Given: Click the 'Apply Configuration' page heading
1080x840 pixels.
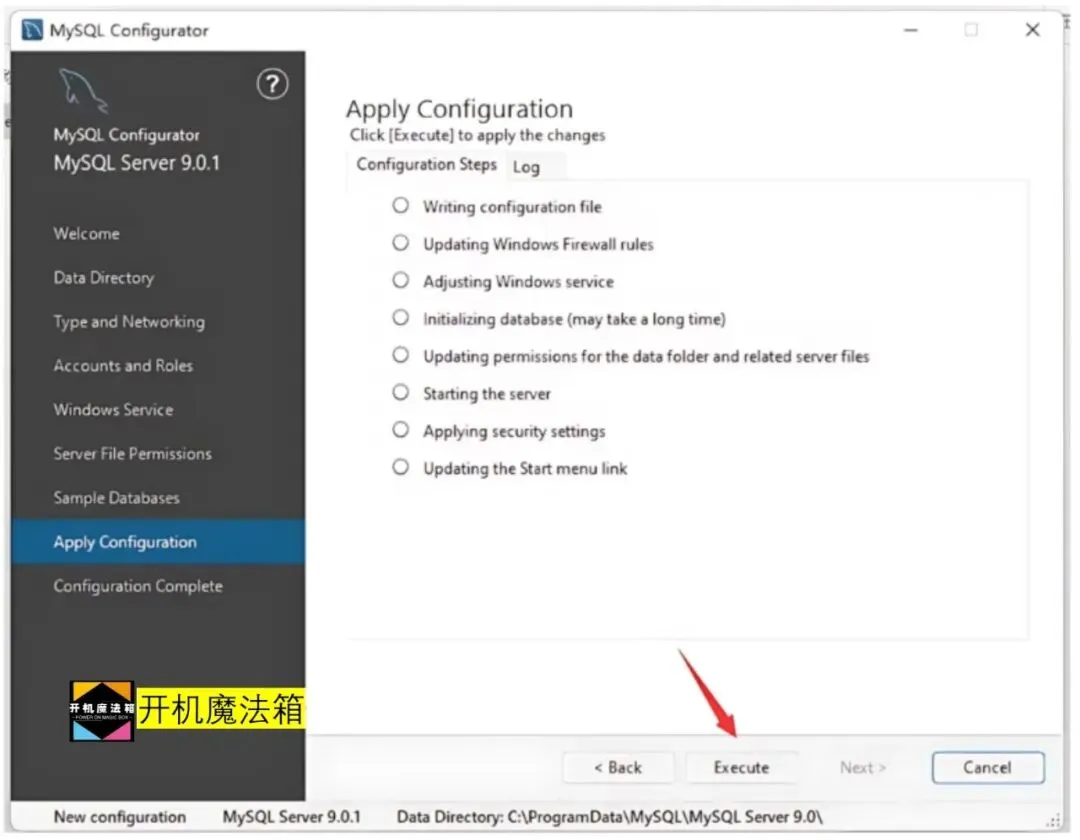Looking at the screenshot, I should click(459, 109).
